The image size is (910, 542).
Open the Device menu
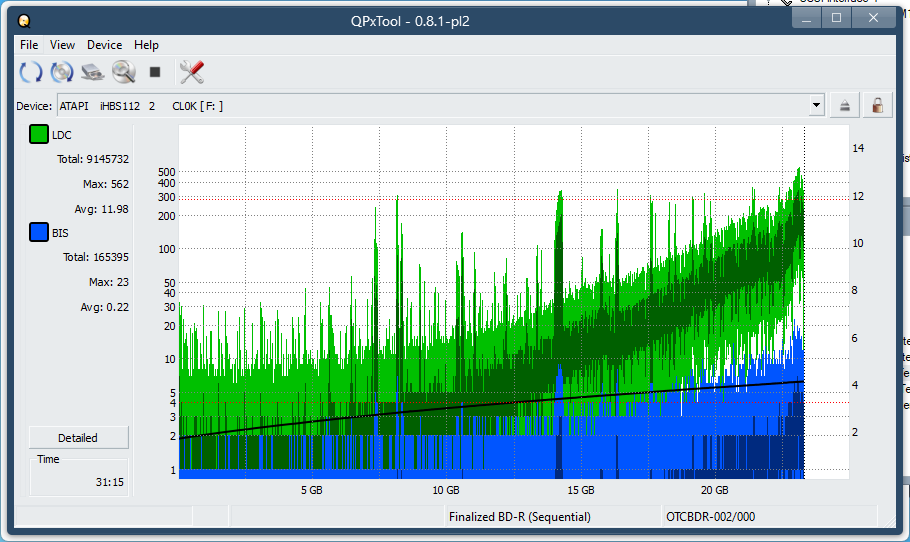coord(104,45)
